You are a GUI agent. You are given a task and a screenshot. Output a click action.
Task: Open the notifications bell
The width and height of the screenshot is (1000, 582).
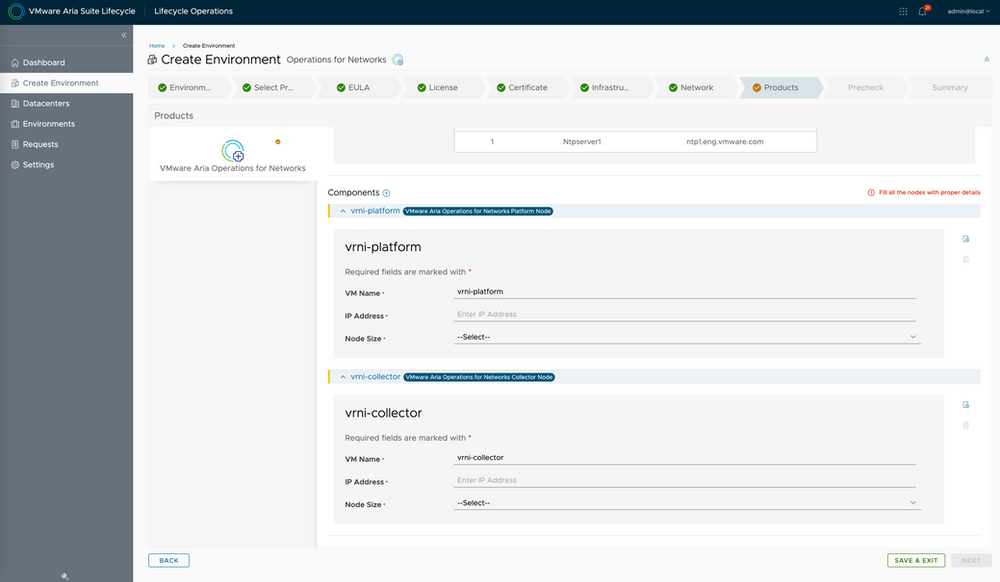pyautogui.click(x=922, y=11)
